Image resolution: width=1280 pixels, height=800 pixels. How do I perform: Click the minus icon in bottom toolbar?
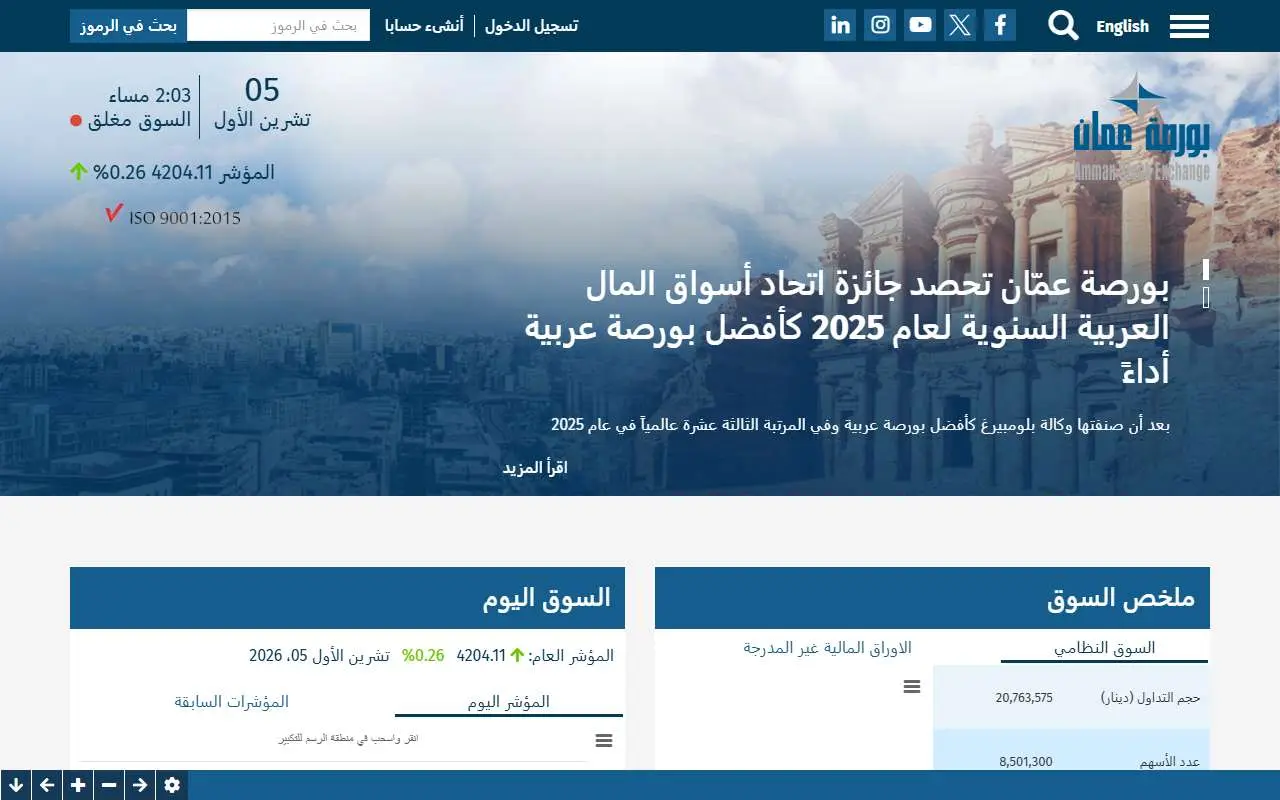pyautogui.click(x=109, y=785)
